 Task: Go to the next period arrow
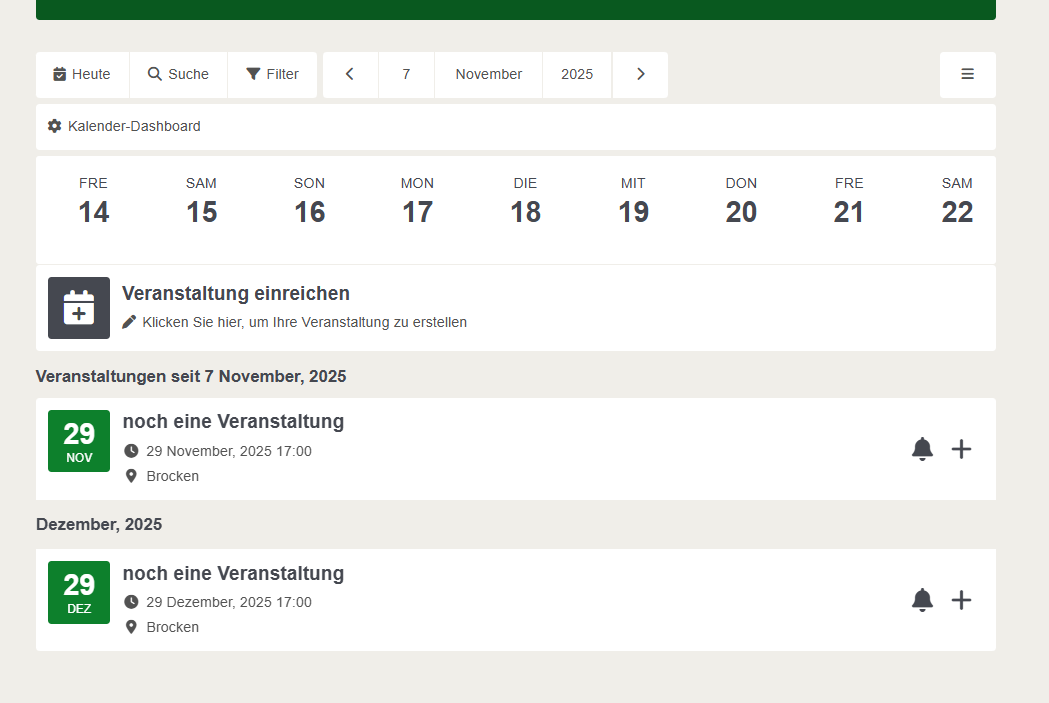[640, 74]
